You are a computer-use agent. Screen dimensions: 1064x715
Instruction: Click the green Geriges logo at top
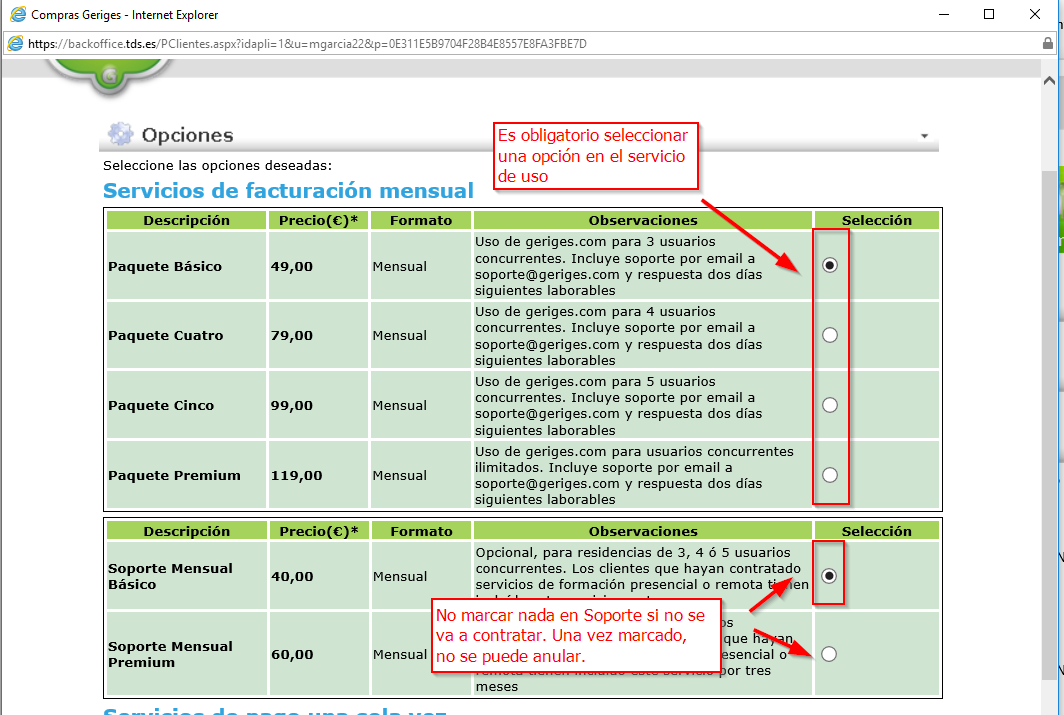(x=109, y=74)
